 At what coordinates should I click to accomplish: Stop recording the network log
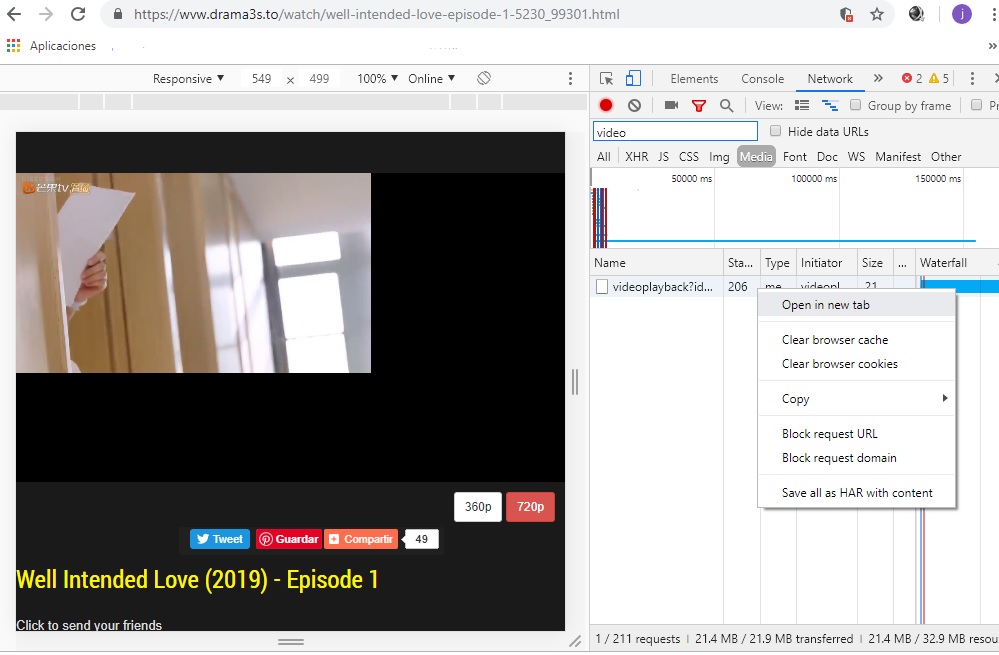[606, 105]
